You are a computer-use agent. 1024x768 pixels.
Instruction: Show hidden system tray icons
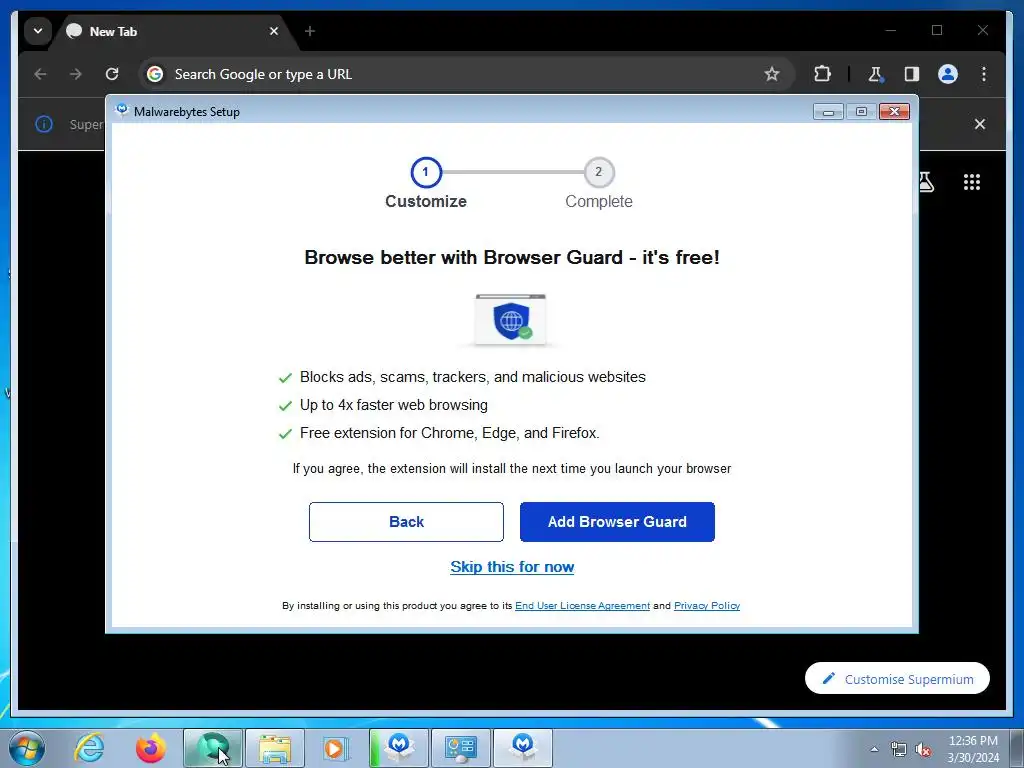[874, 749]
